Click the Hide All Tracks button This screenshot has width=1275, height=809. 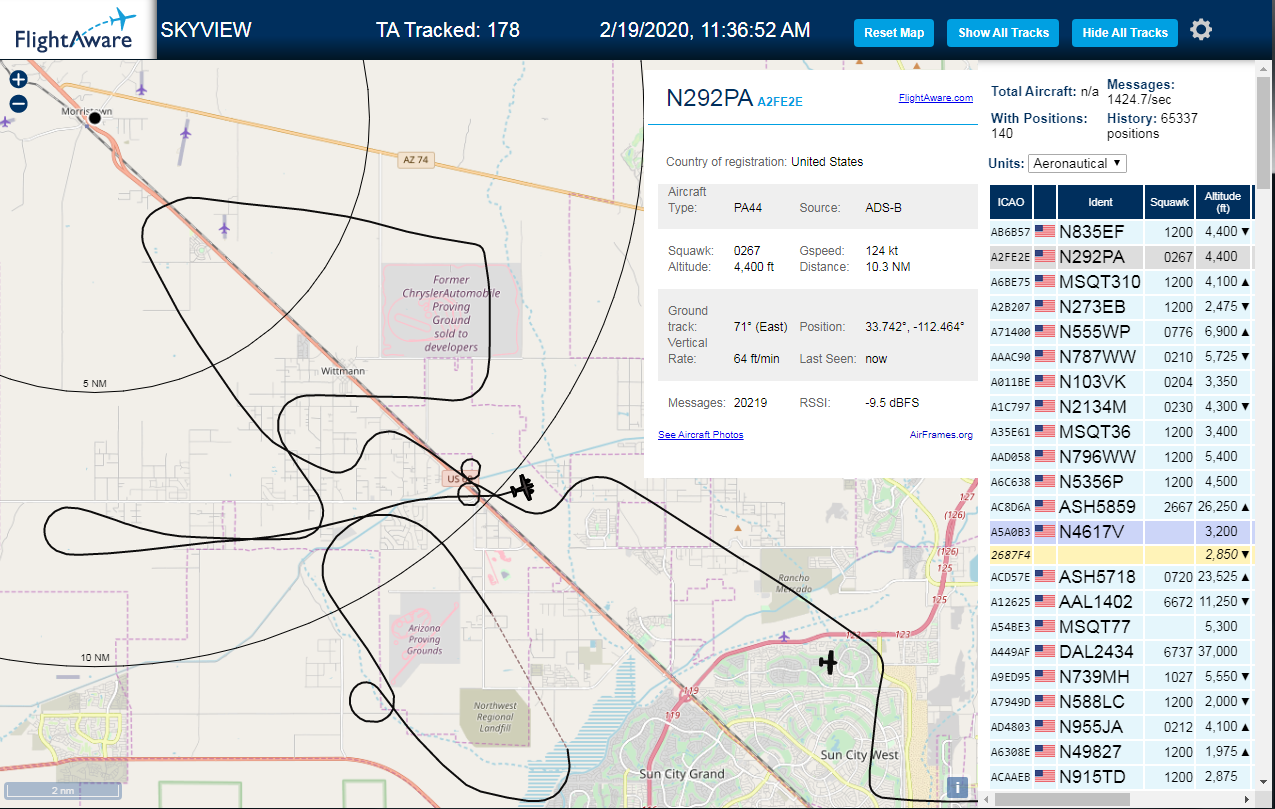(1125, 32)
